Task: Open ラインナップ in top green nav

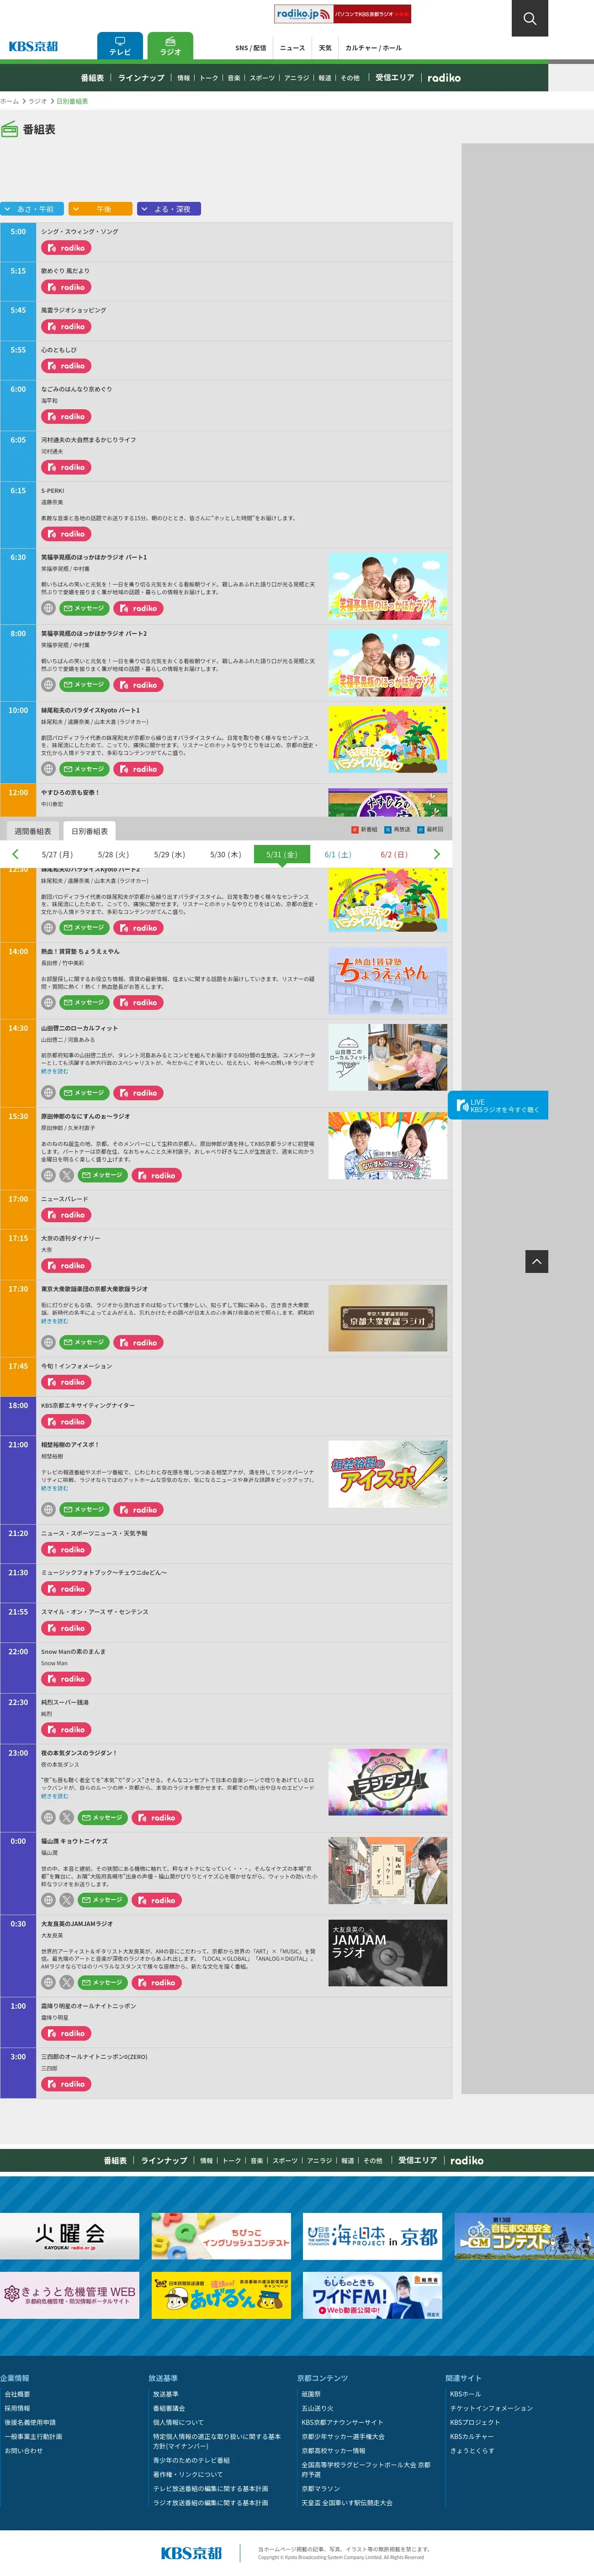Action: click(x=141, y=77)
